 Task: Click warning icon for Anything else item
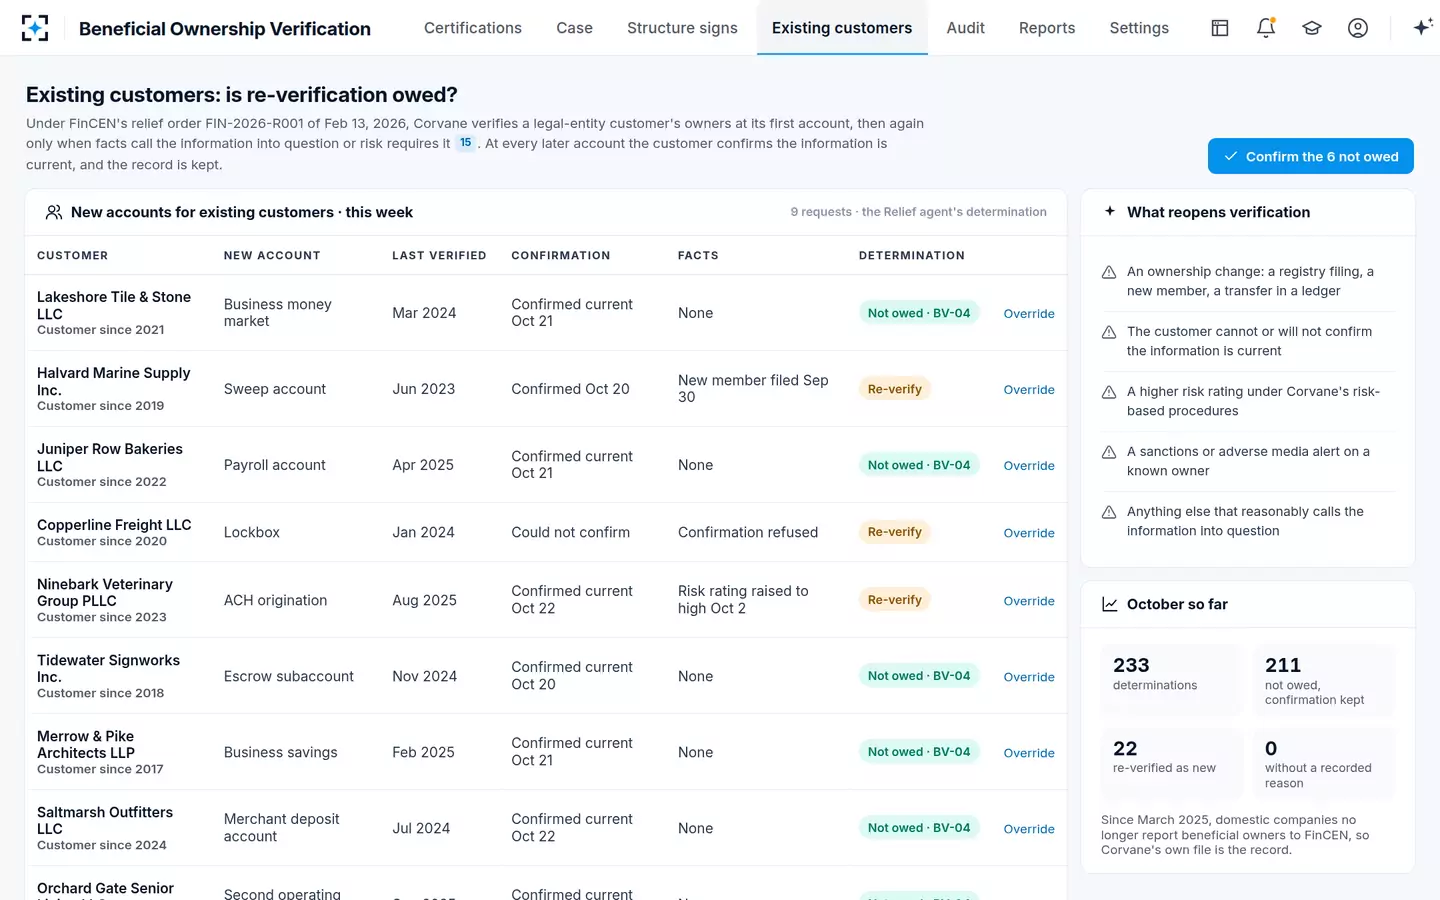1109,512
